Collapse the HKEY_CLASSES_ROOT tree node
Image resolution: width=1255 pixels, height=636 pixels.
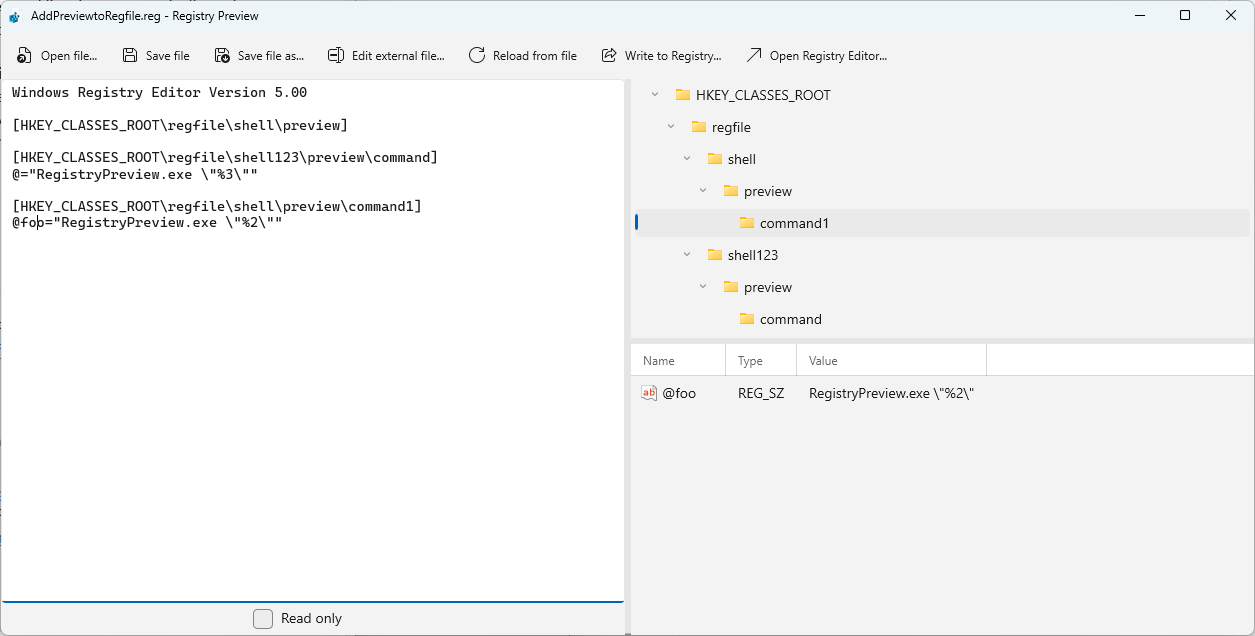click(655, 95)
